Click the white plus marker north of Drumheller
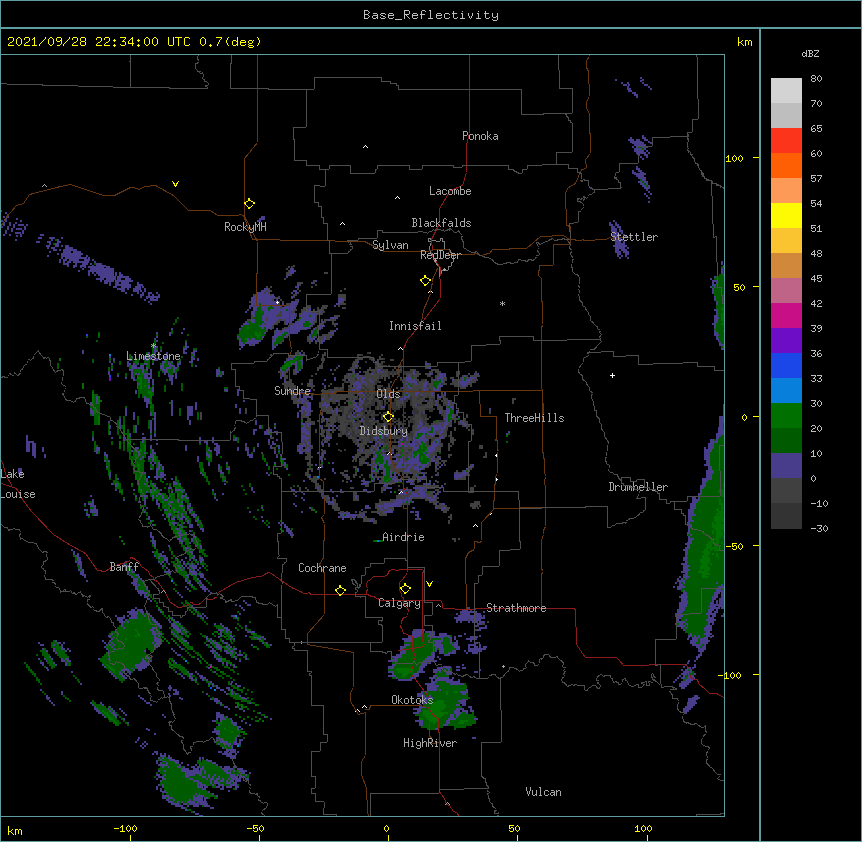The width and height of the screenshot is (862, 842). coord(612,375)
